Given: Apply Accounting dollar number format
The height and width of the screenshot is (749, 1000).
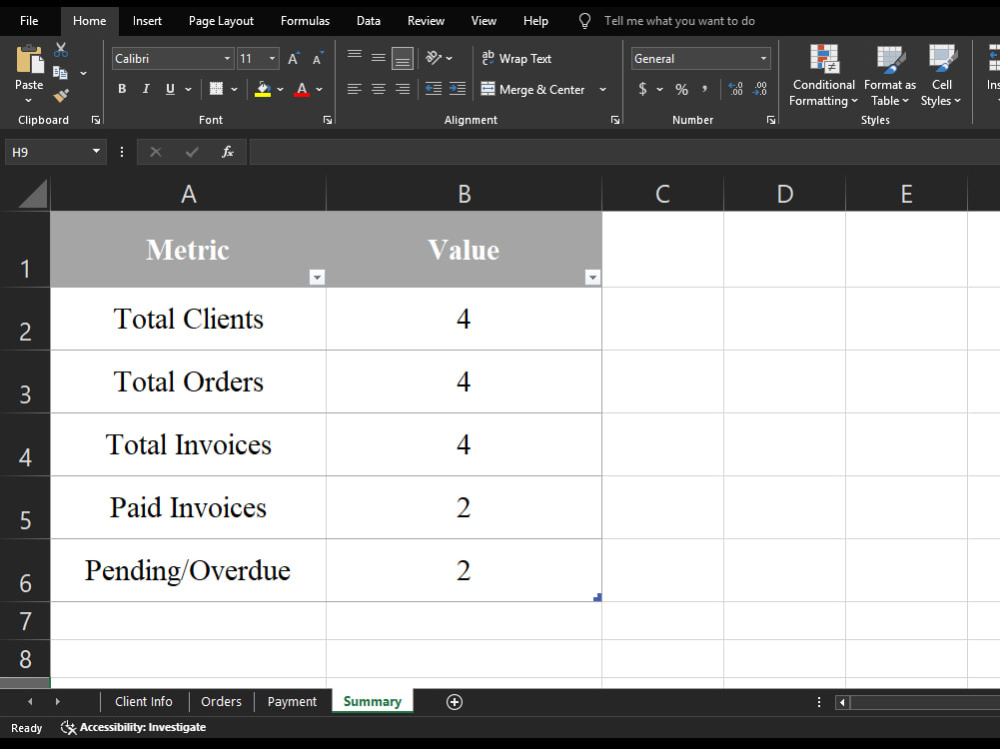Looking at the screenshot, I should coord(643,89).
